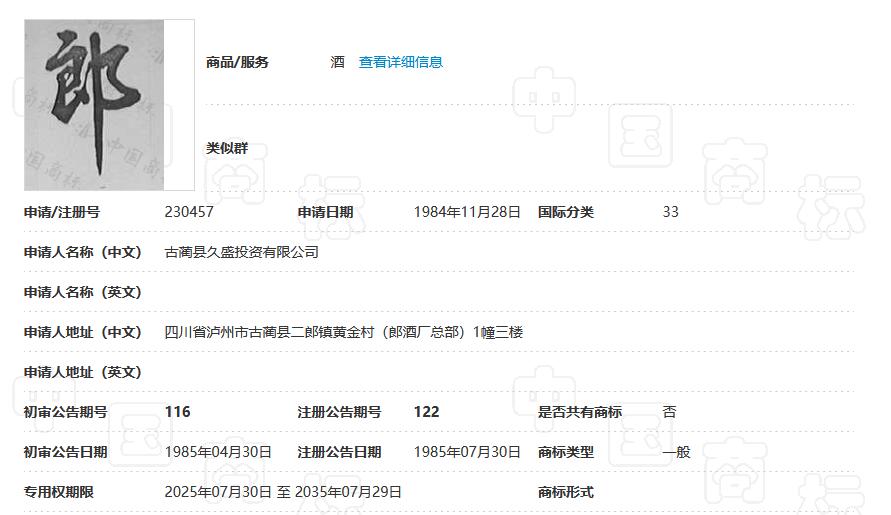
Task: Click the international class value 33
Action: pos(671,212)
